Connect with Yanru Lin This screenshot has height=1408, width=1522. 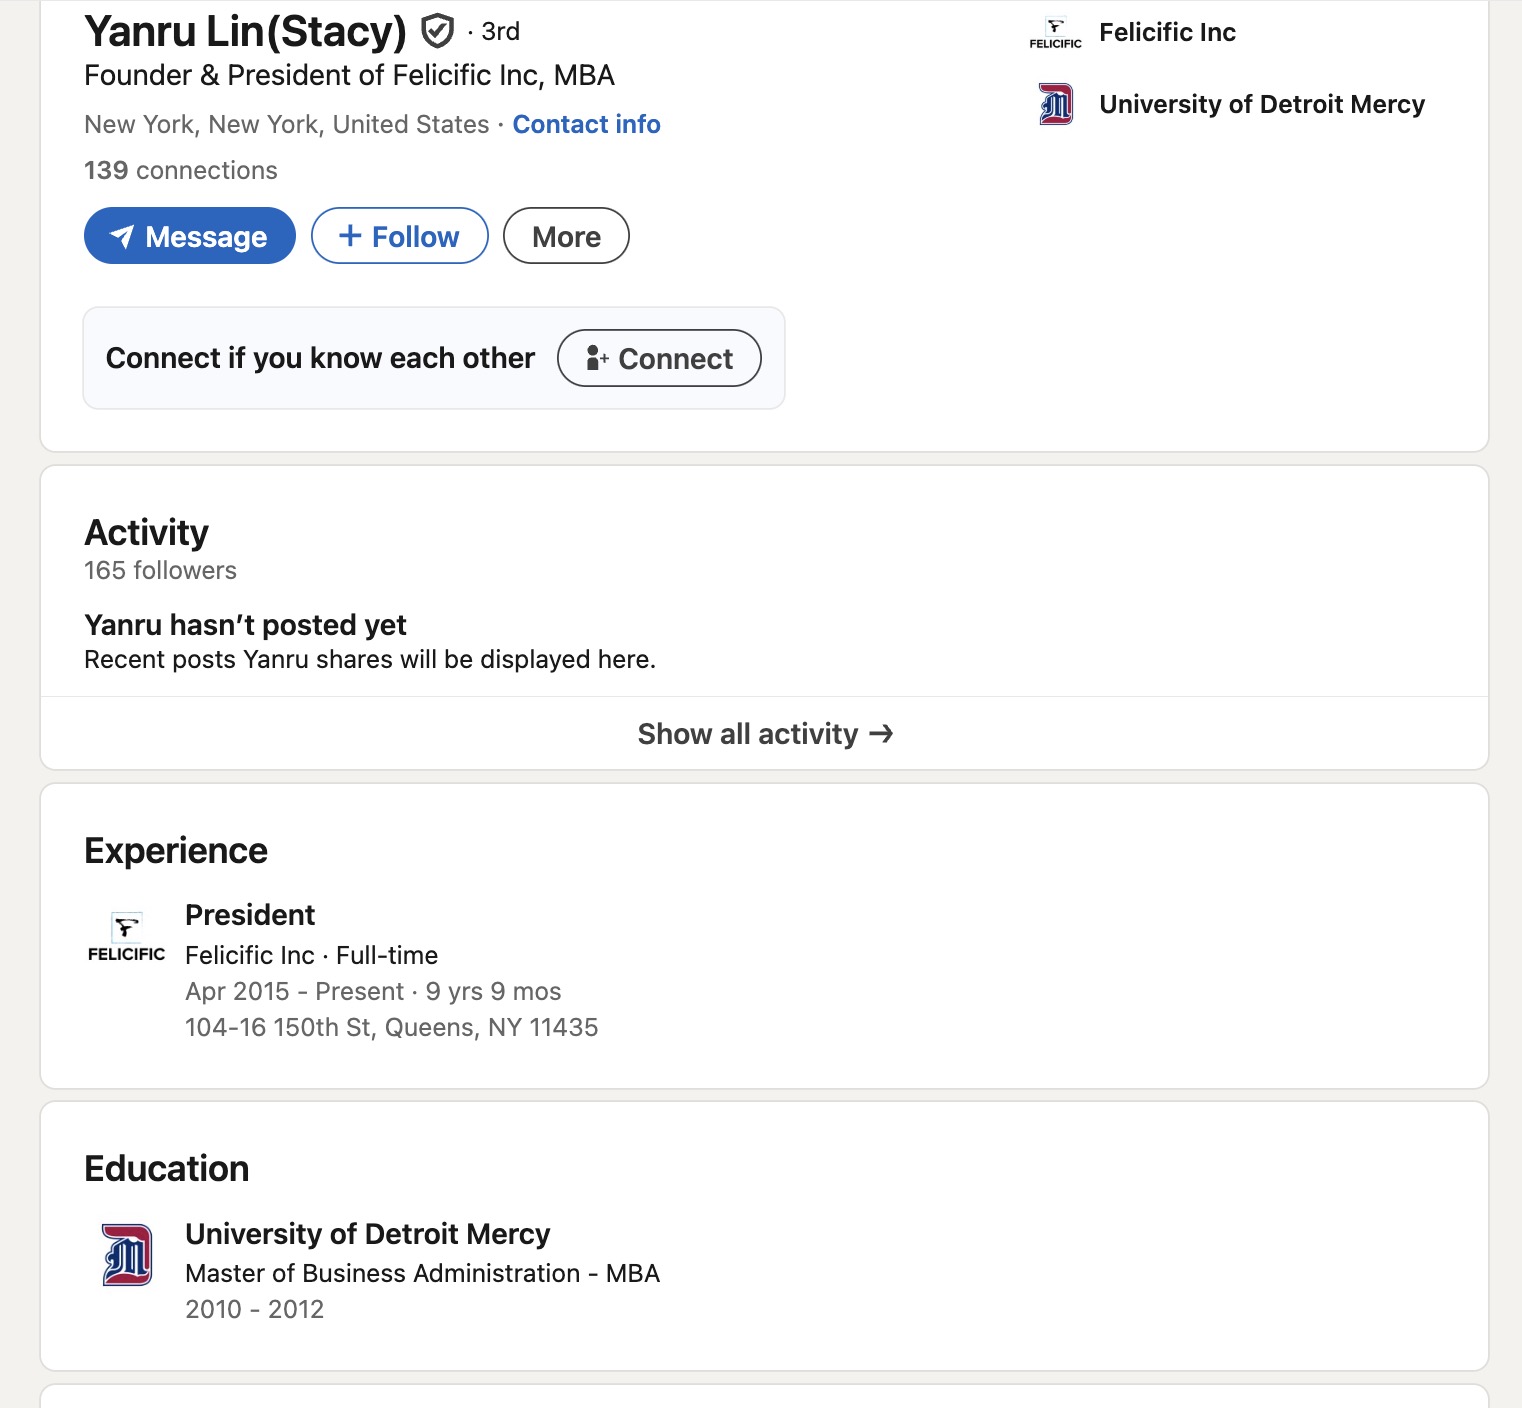pos(659,358)
